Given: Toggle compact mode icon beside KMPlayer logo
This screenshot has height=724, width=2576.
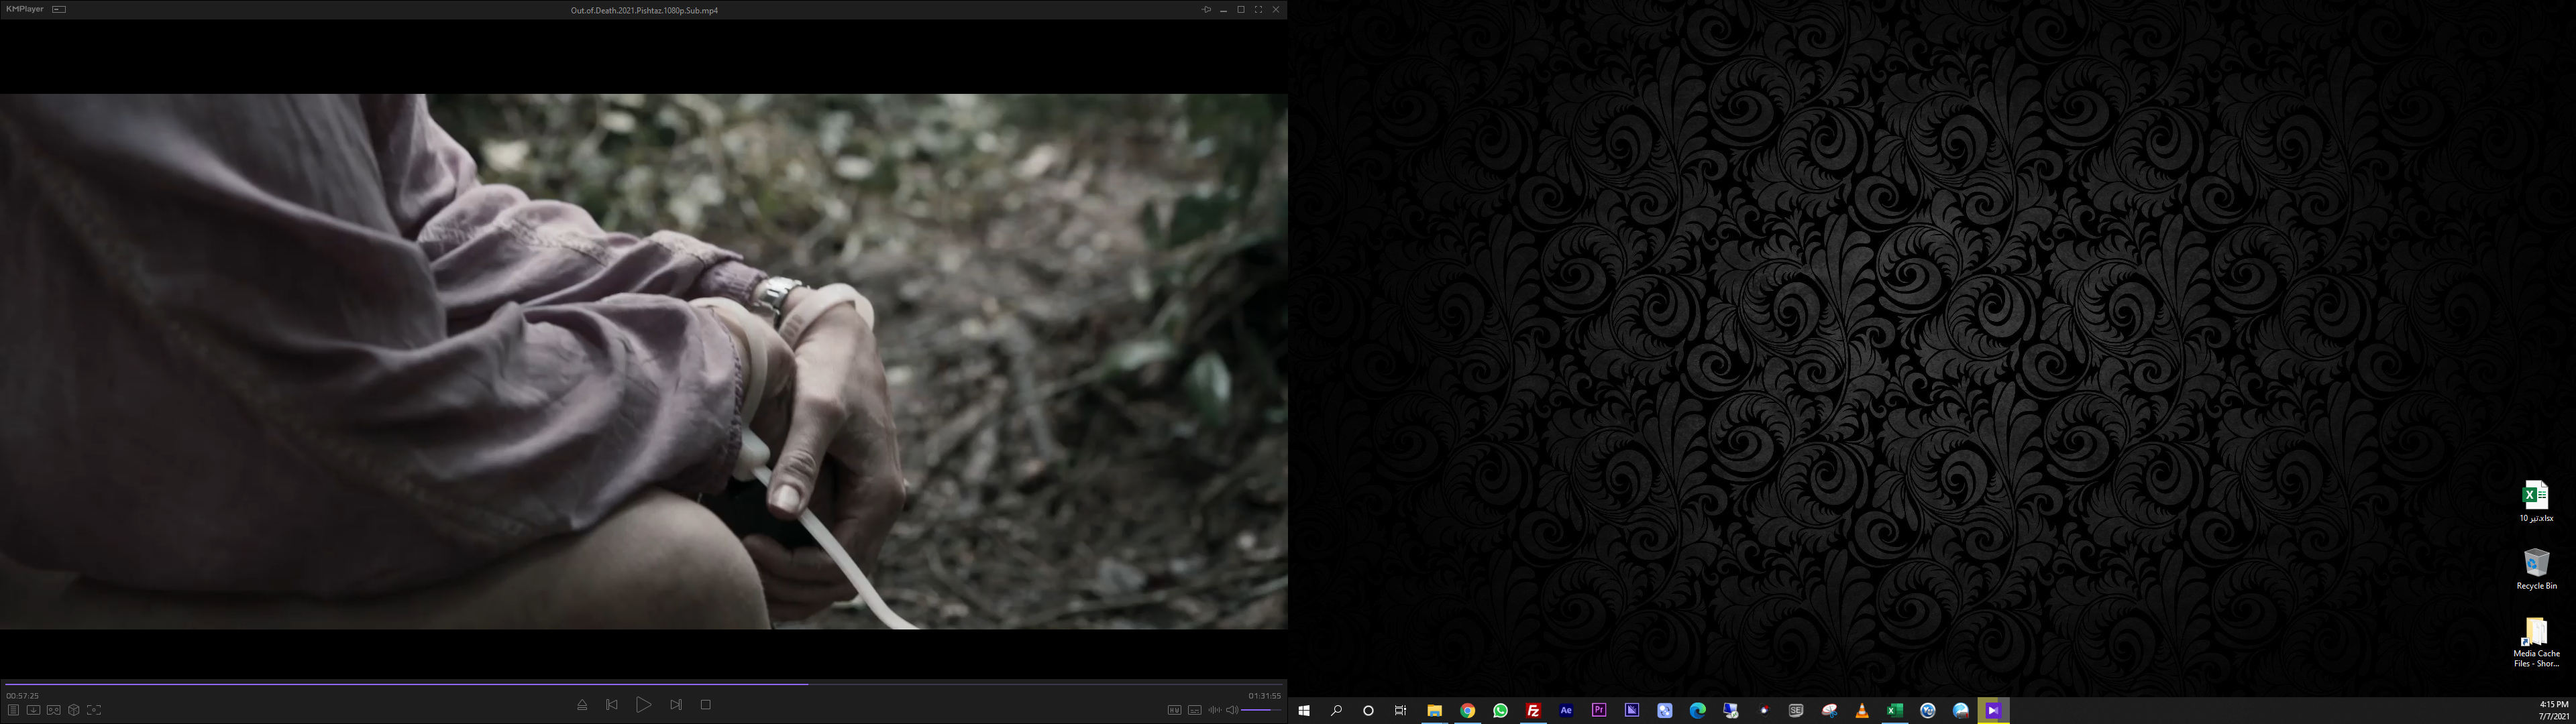Looking at the screenshot, I should point(59,9).
